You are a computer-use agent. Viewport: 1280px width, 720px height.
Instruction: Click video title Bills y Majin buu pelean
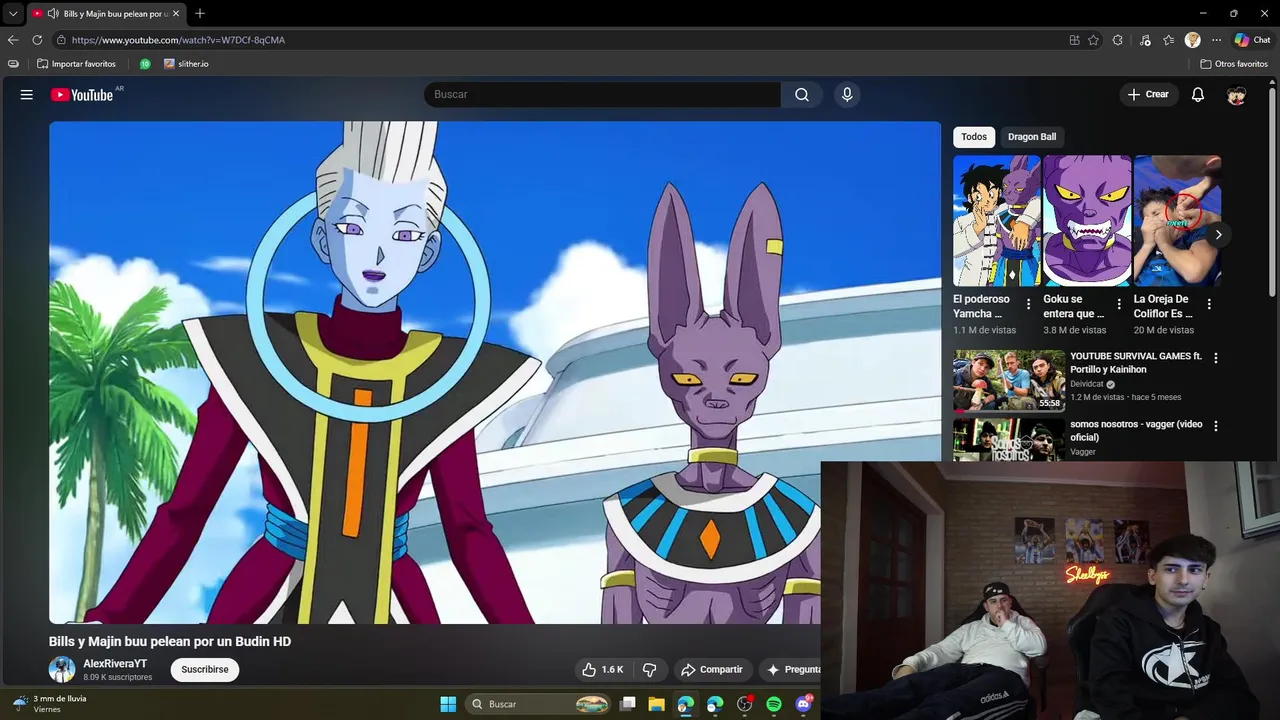click(170, 642)
